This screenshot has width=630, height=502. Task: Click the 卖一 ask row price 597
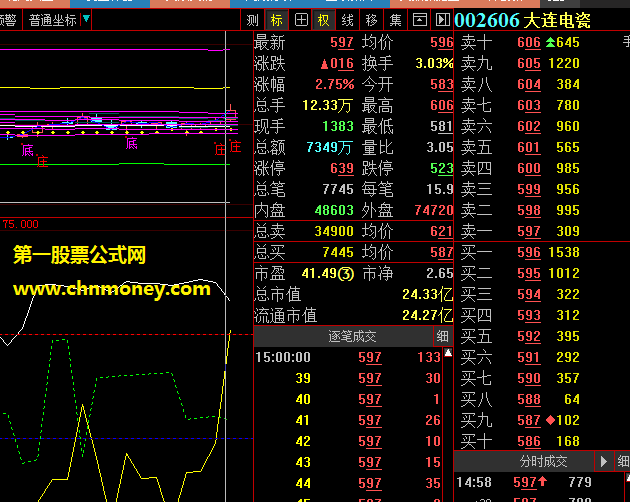point(529,231)
